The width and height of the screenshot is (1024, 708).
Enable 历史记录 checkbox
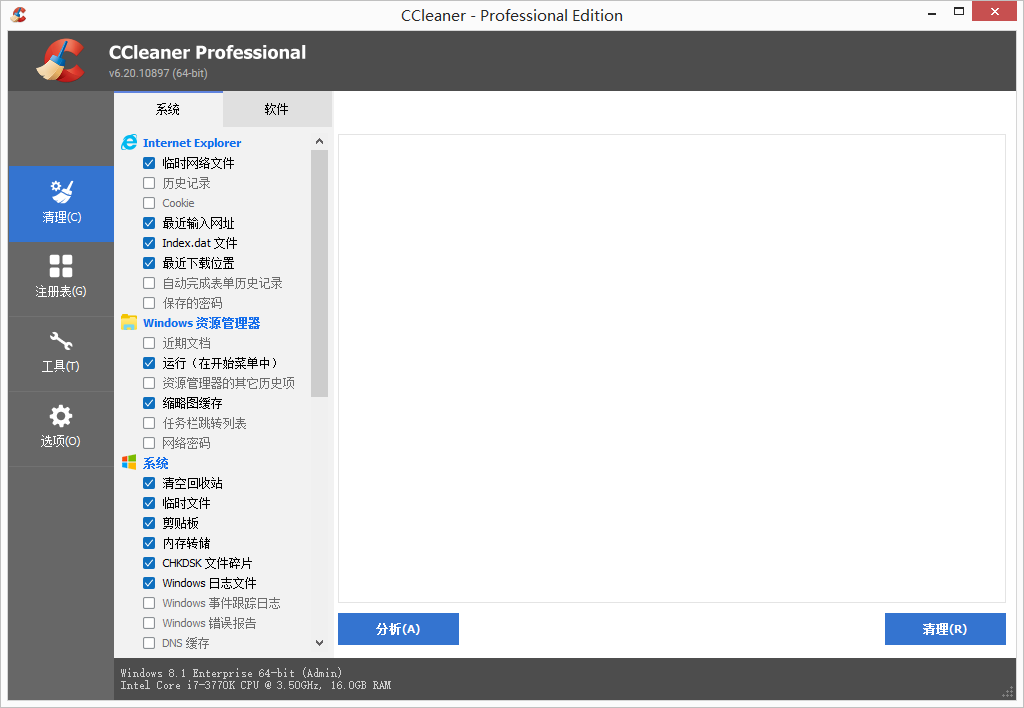[149, 183]
